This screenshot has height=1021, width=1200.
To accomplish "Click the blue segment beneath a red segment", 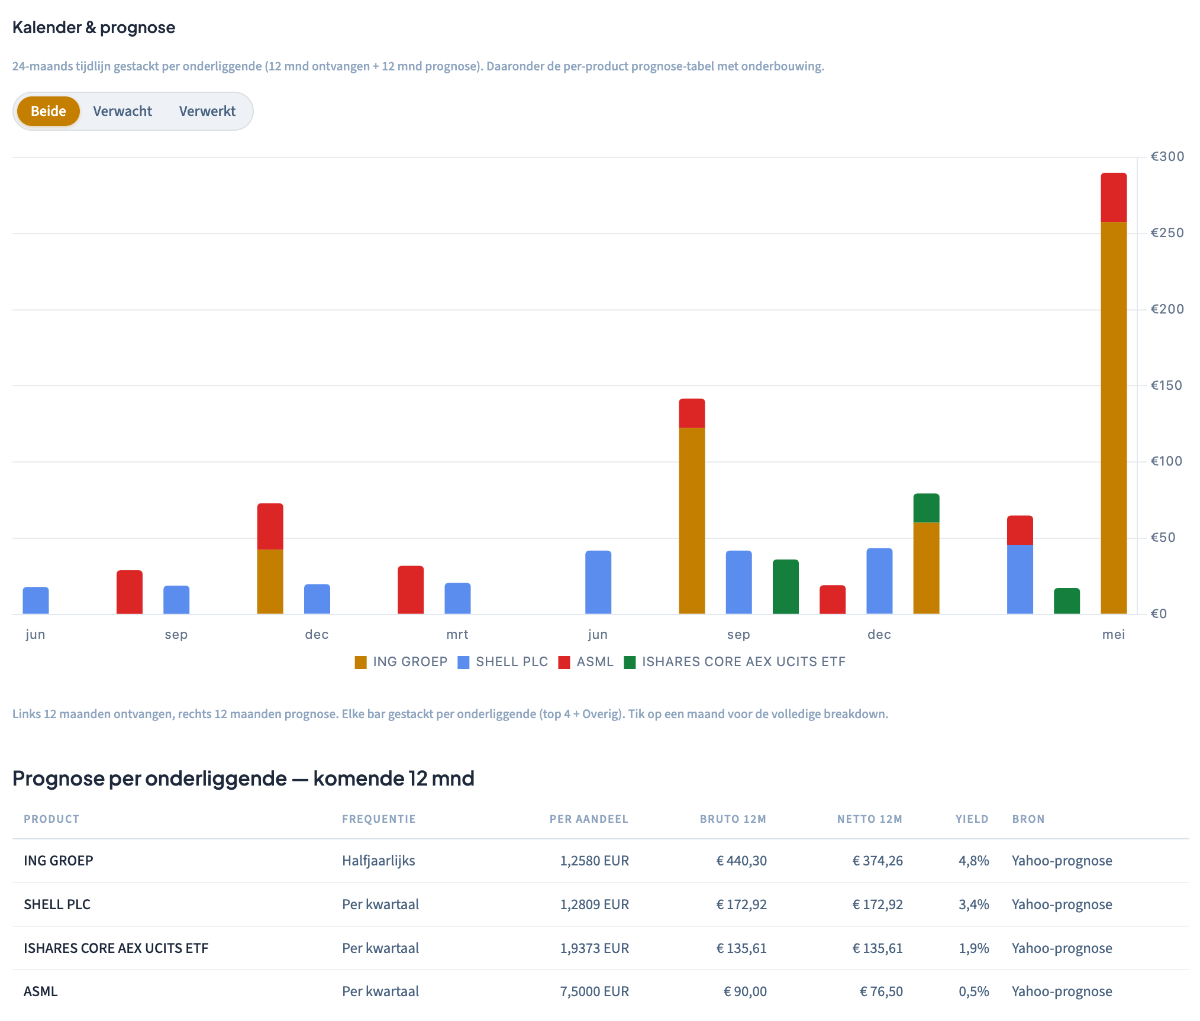I will (1020, 579).
